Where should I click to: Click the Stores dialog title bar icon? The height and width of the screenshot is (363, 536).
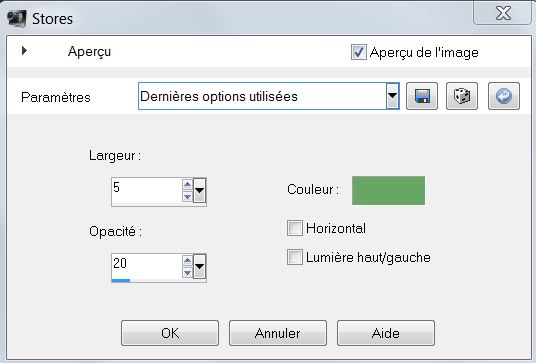point(17,18)
